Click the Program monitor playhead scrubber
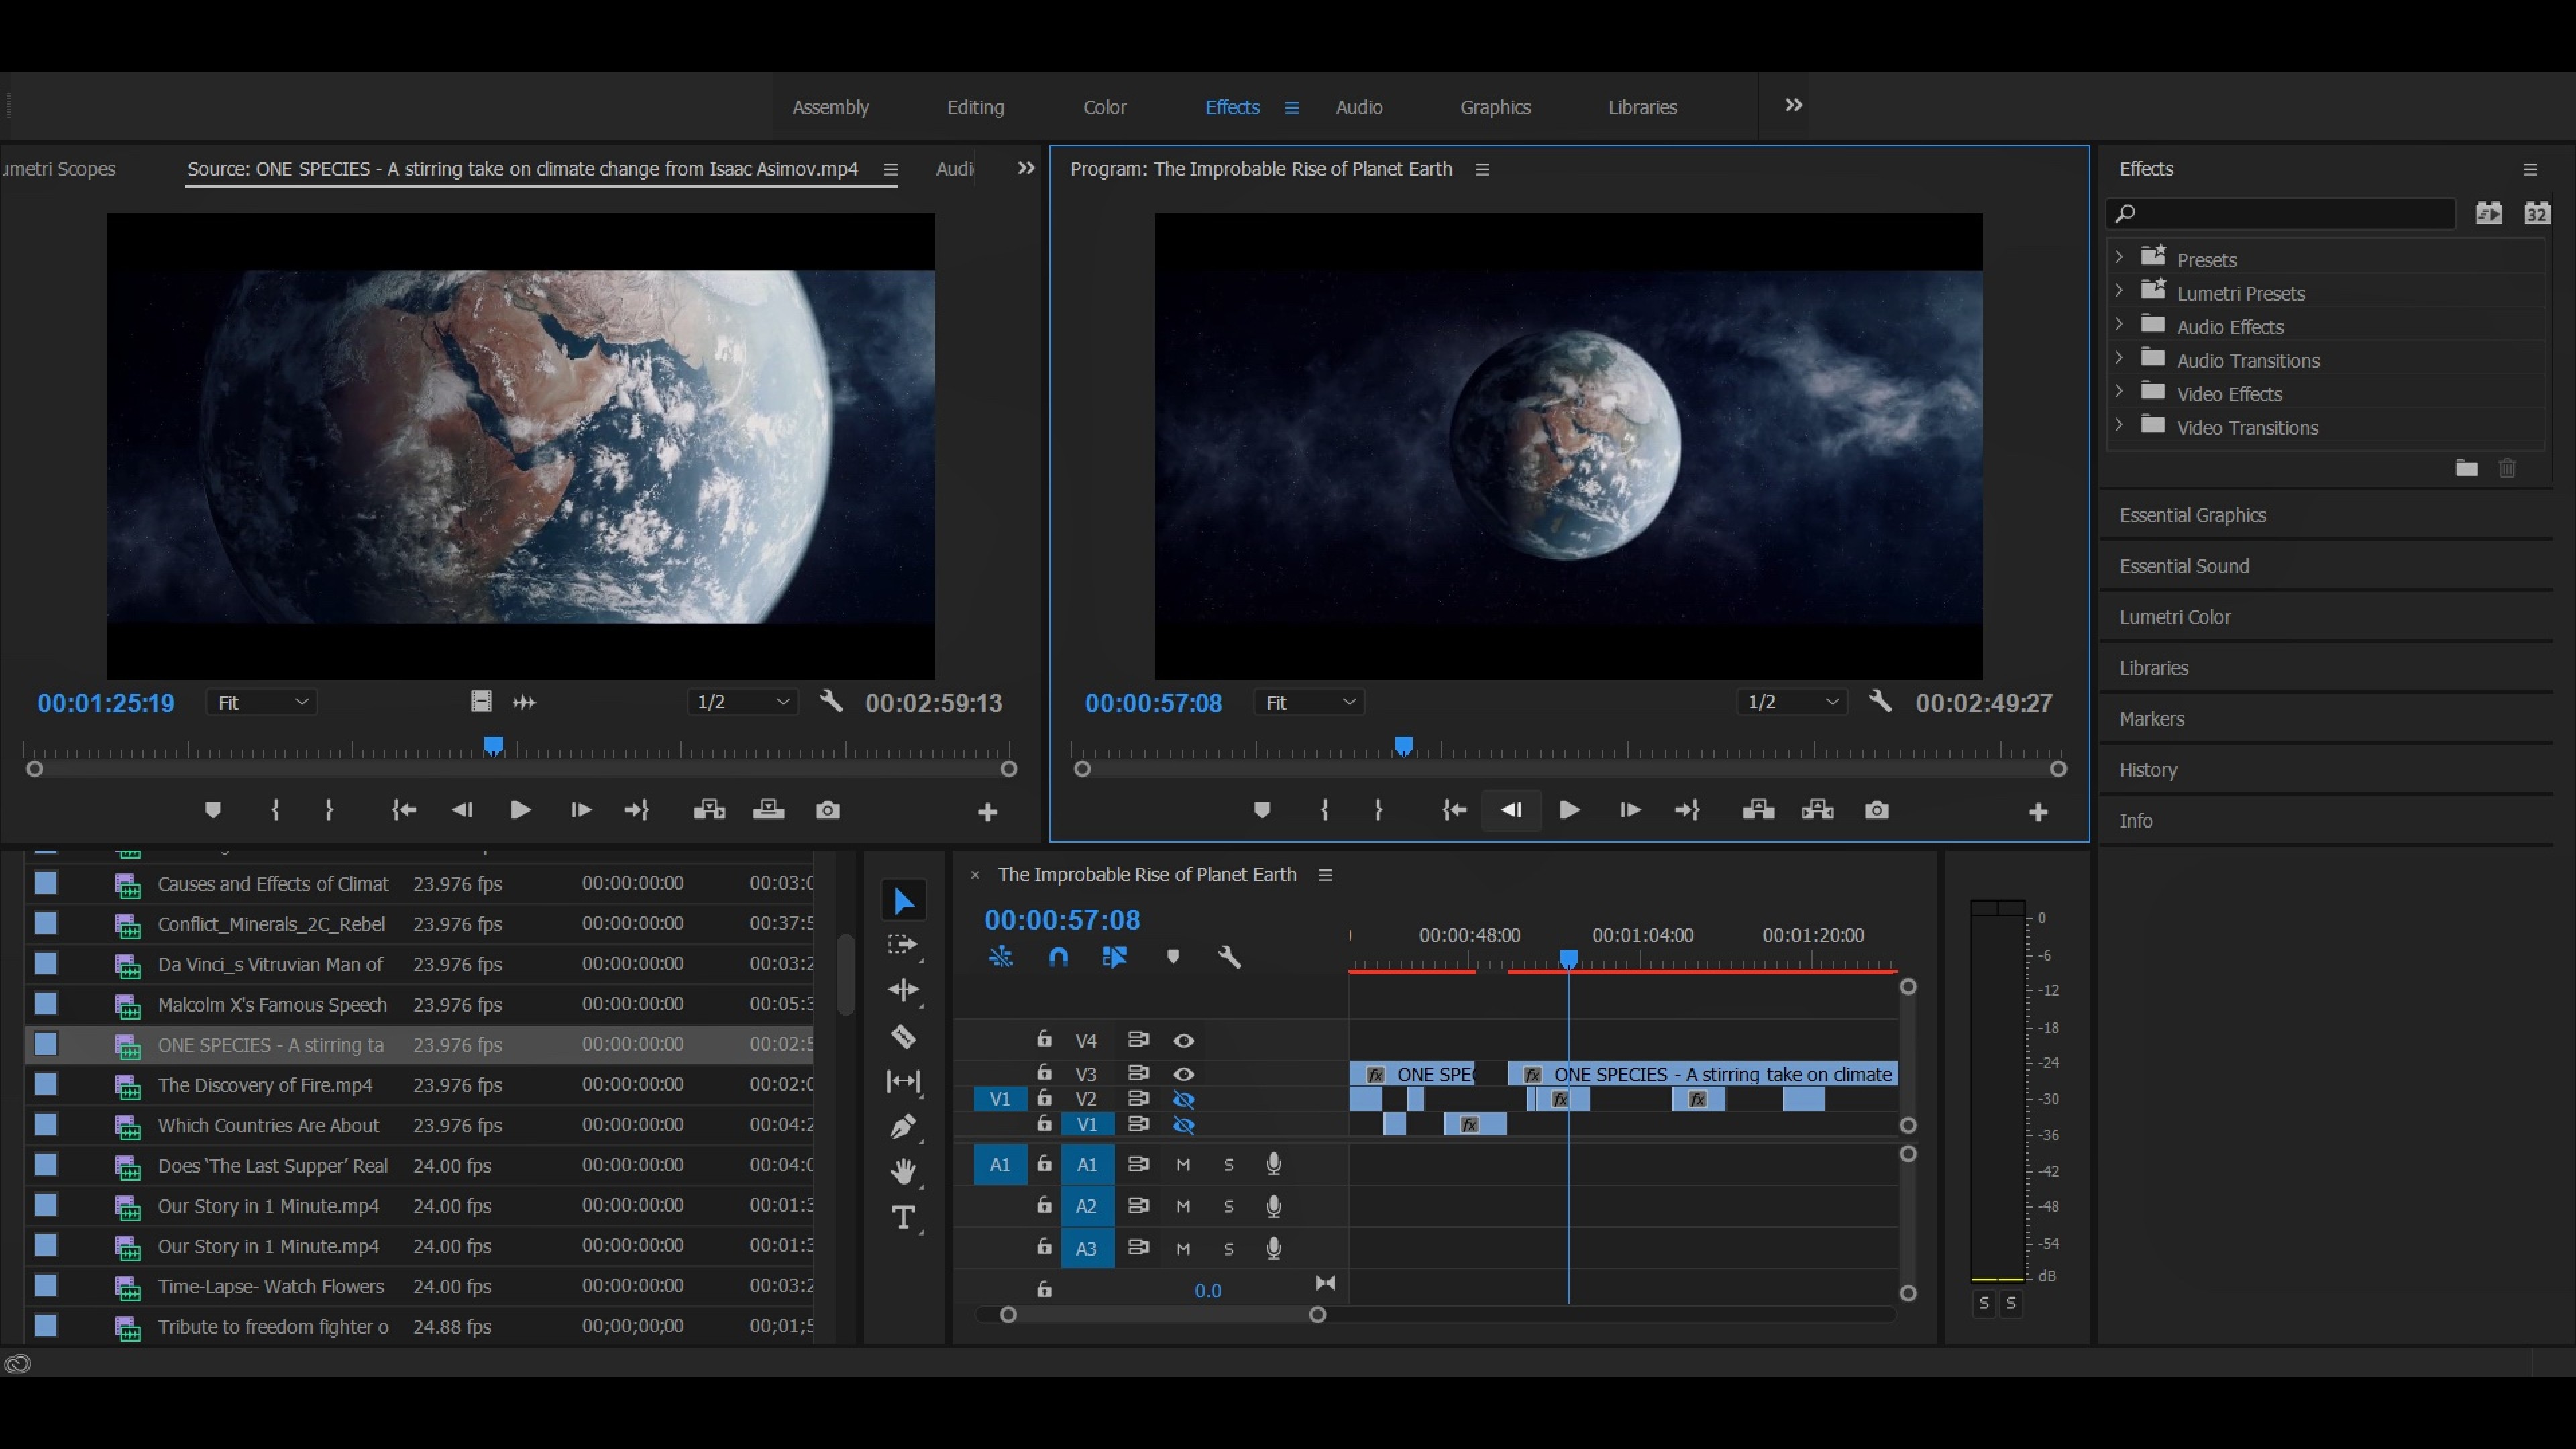Image resolution: width=2576 pixels, height=1449 pixels. point(1404,746)
